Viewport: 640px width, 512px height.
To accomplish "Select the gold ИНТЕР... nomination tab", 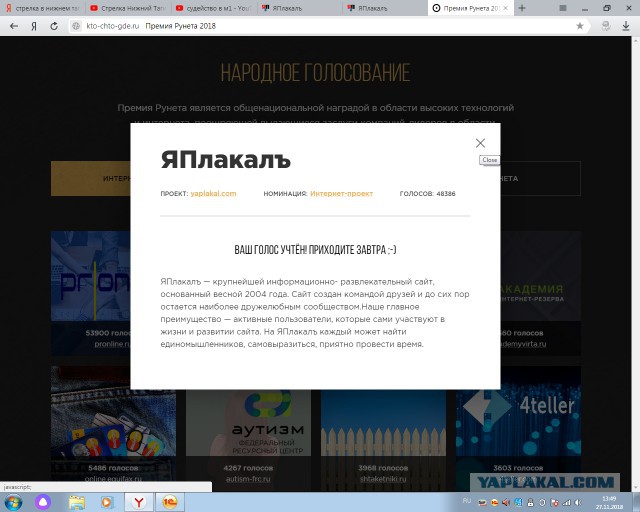I will [91, 178].
